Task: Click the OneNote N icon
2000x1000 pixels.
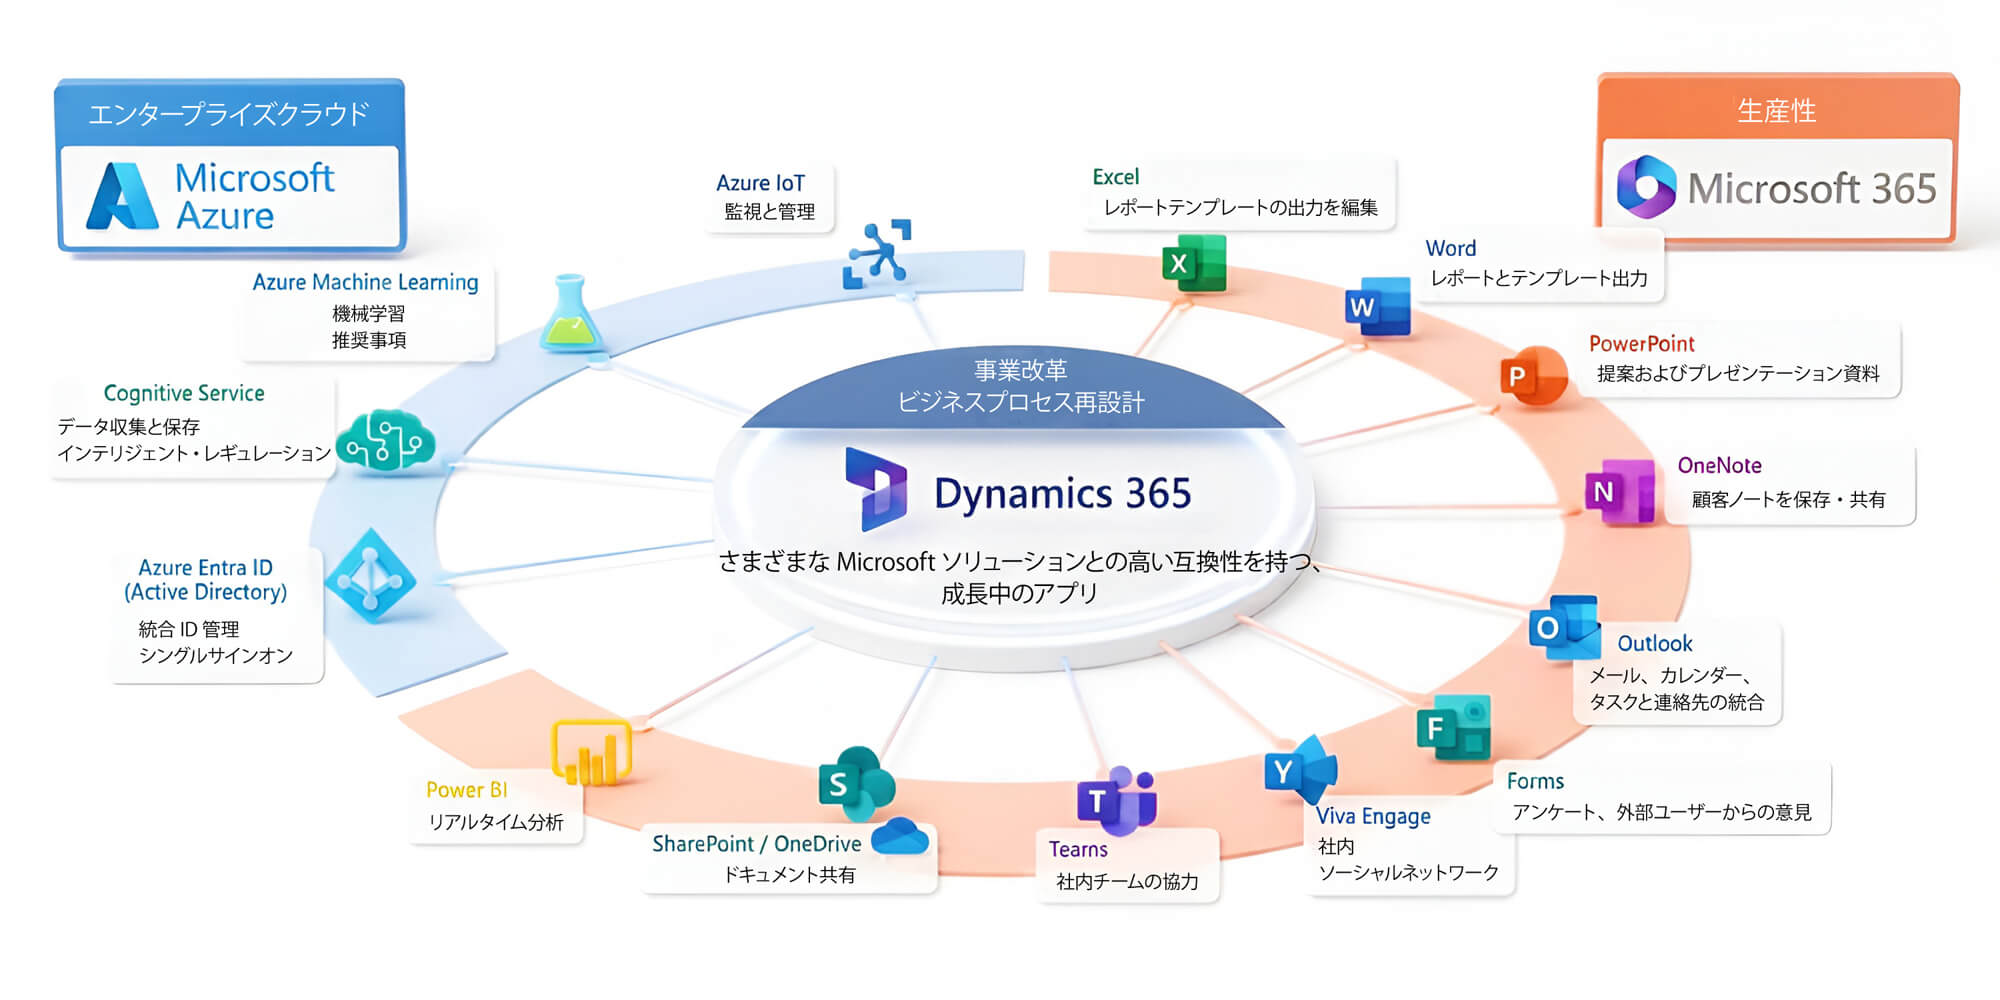Action: pyautogui.click(x=1619, y=491)
